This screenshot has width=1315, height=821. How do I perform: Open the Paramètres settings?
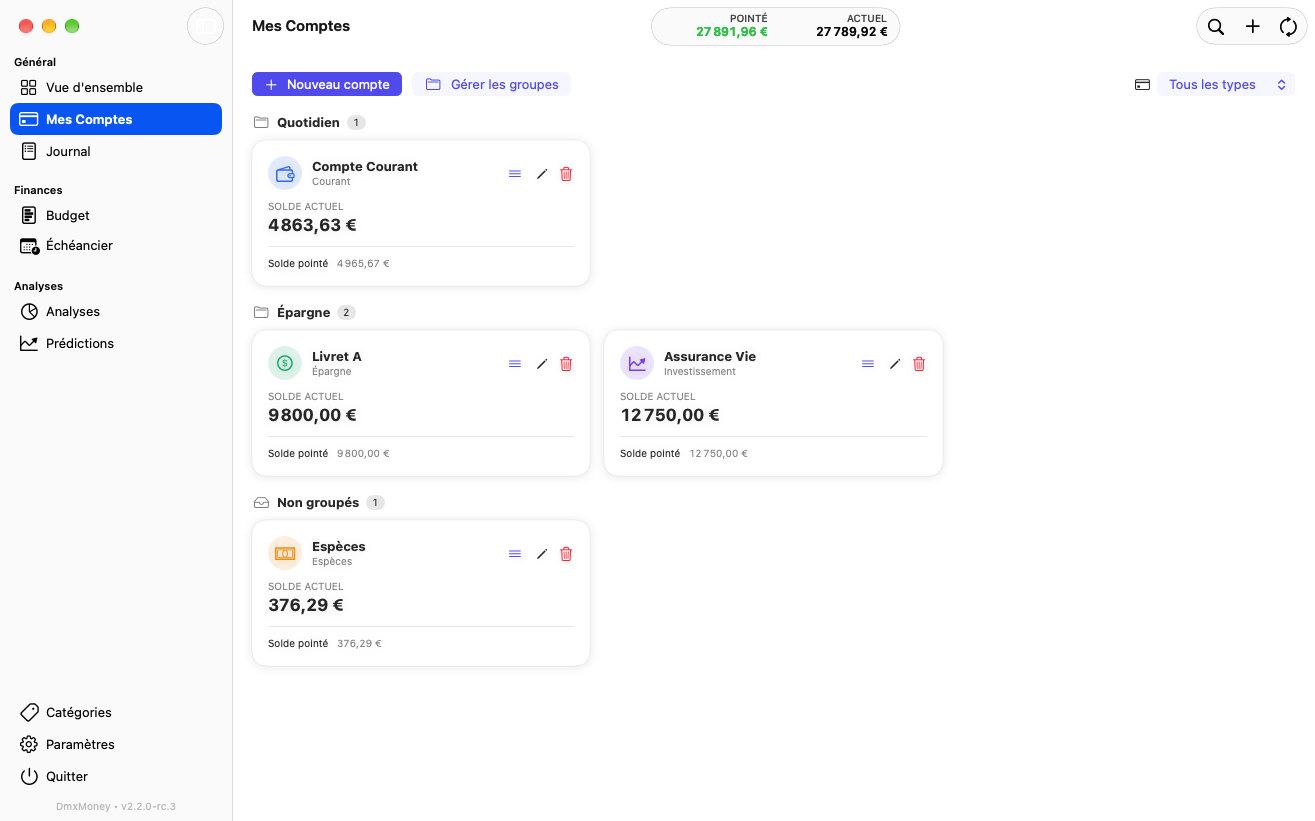click(116, 744)
